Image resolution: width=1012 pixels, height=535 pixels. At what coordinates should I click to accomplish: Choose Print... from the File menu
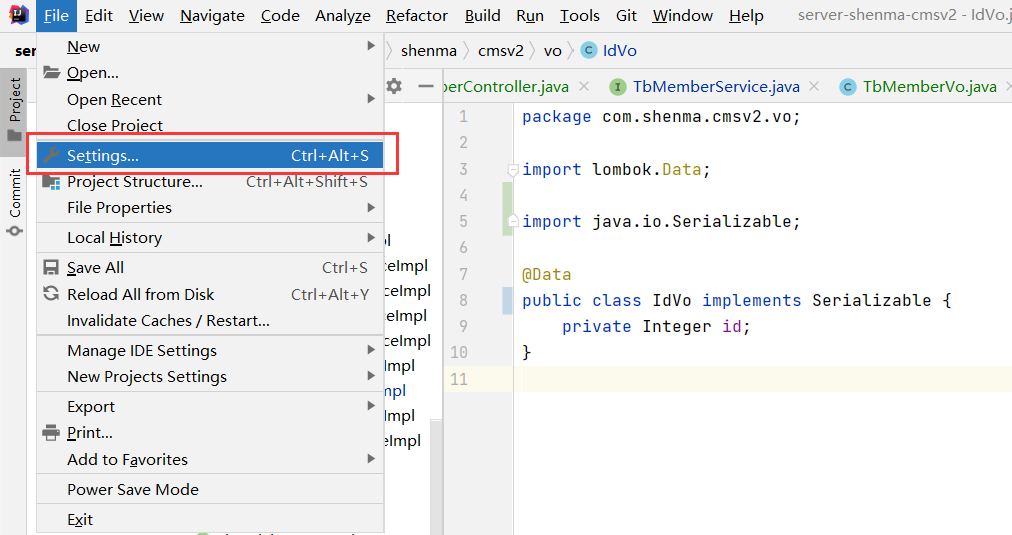tap(210, 432)
